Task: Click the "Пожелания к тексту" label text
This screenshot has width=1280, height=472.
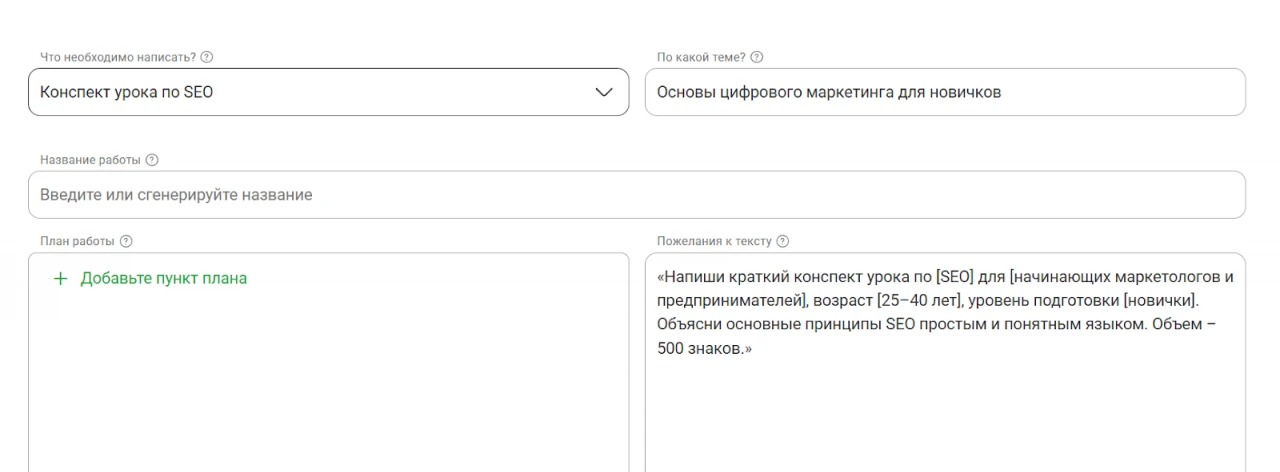Action: click(714, 241)
